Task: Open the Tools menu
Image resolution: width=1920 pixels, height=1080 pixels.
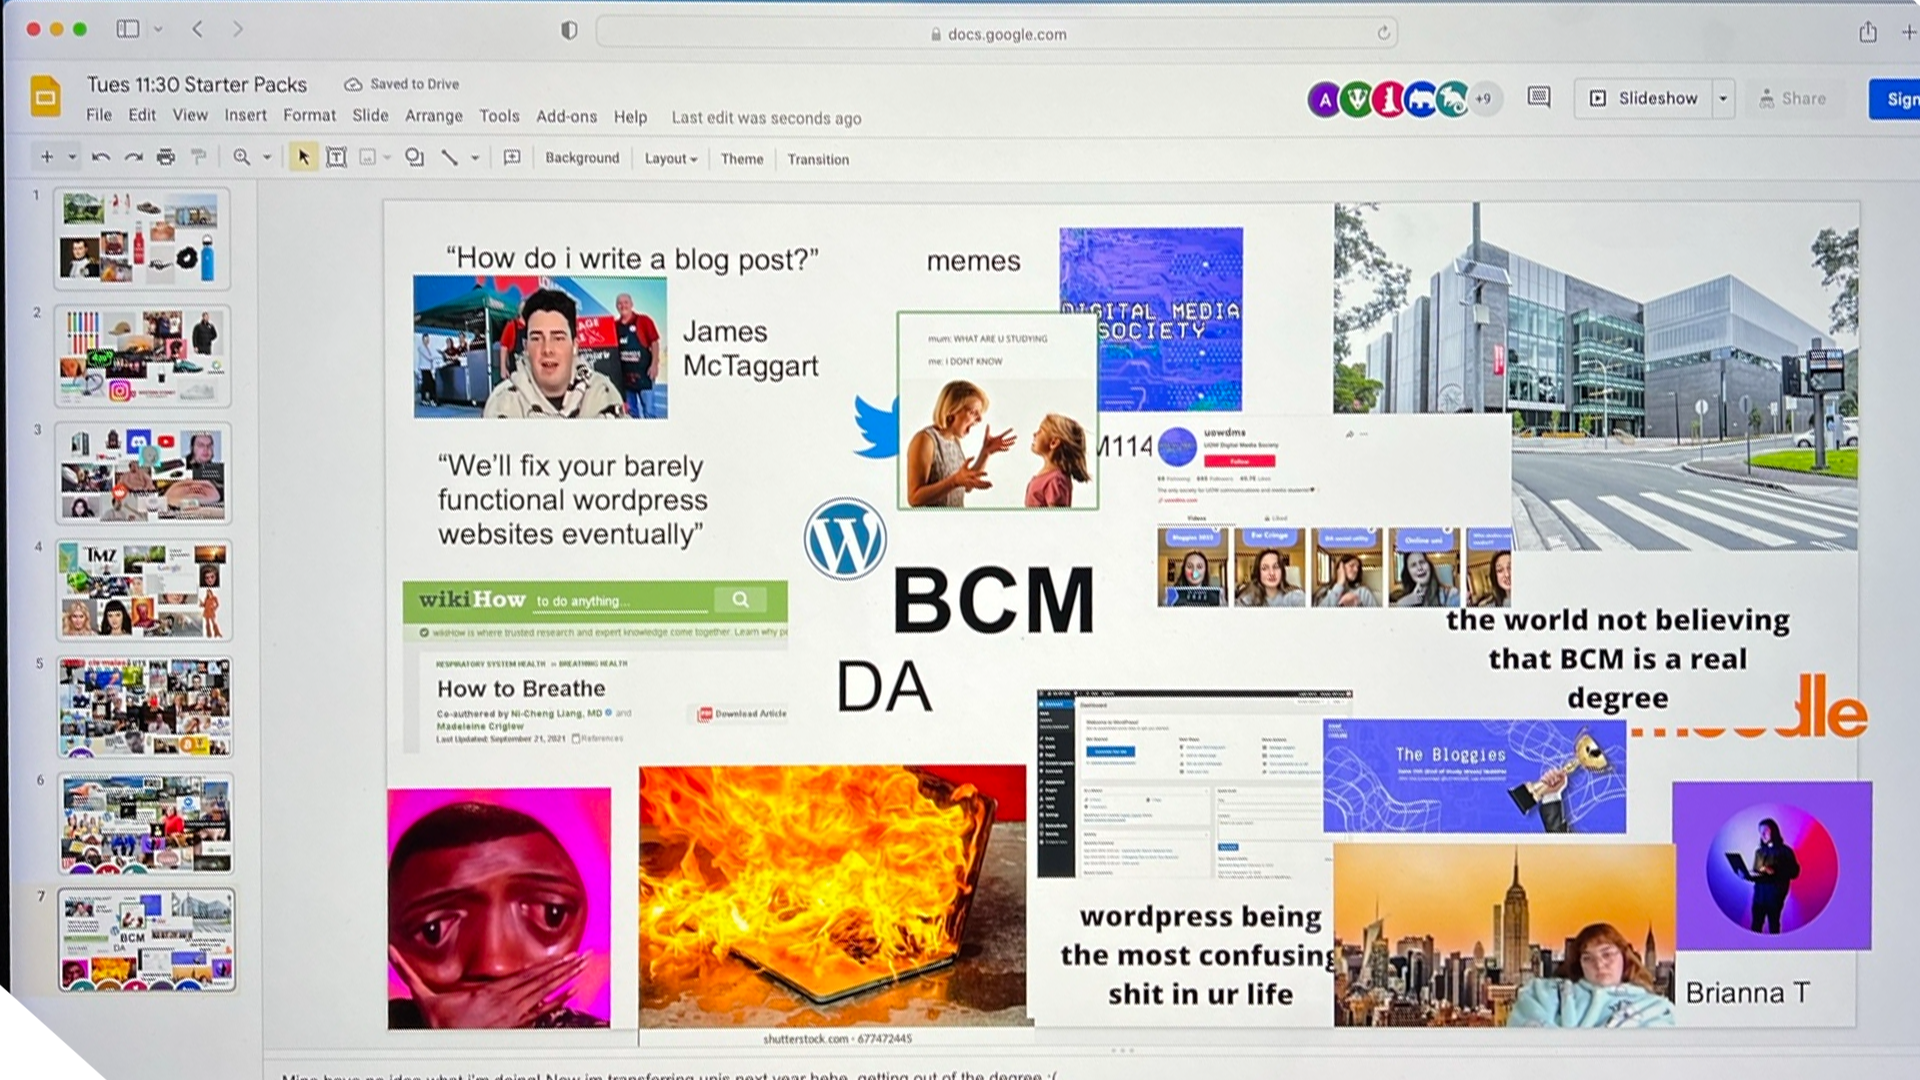Action: point(499,116)
